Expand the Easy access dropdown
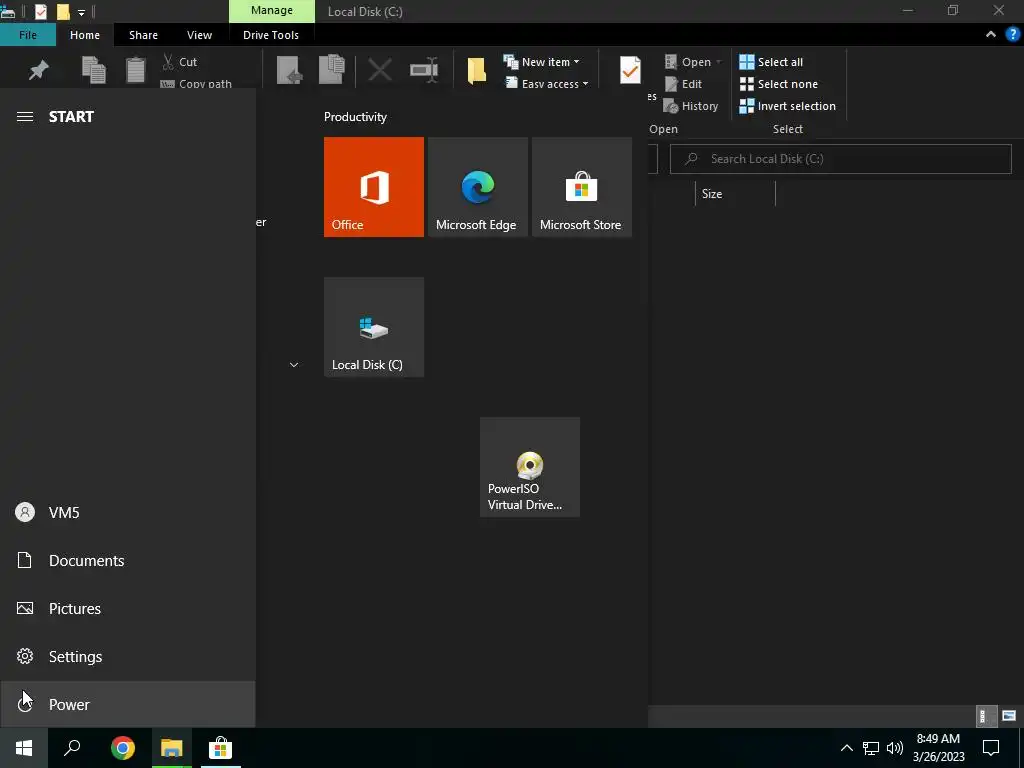 click(547, 84)
